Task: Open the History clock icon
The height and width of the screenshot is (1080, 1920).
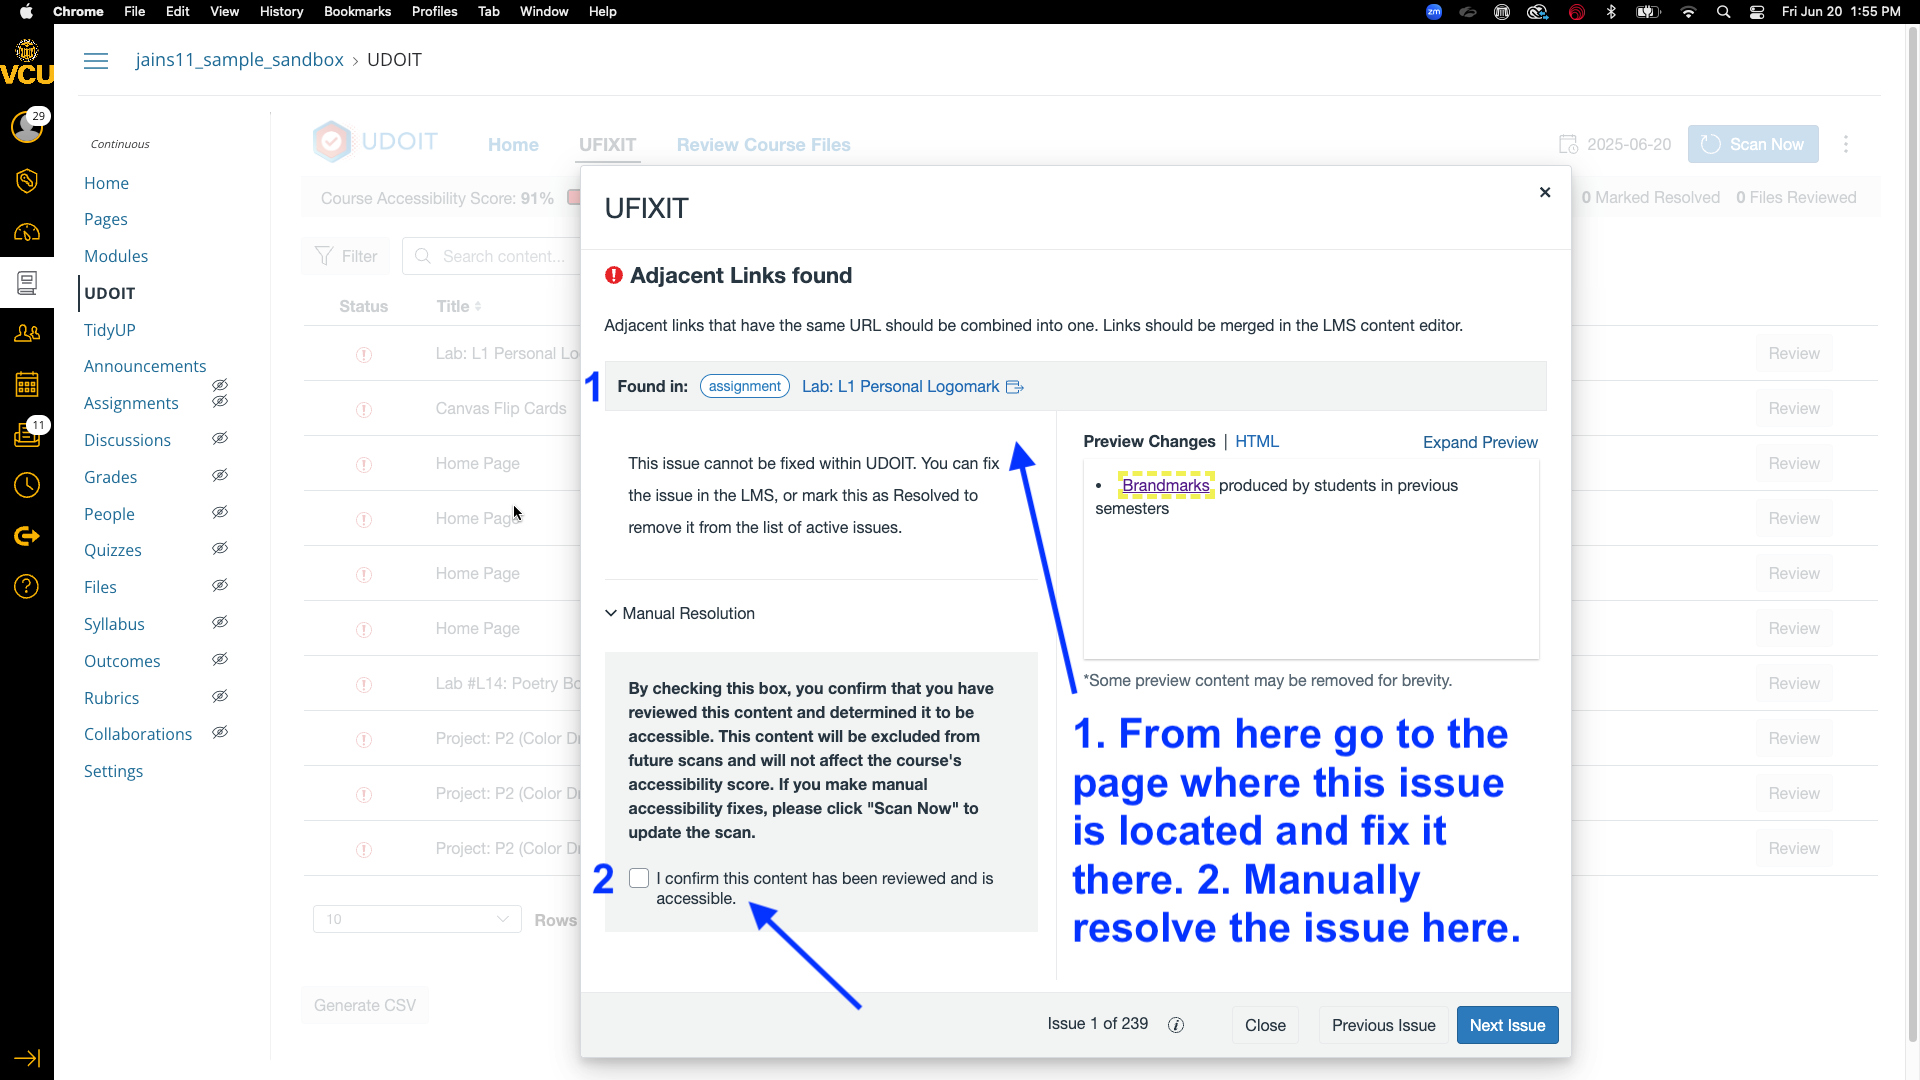Action: pos(27,485)
